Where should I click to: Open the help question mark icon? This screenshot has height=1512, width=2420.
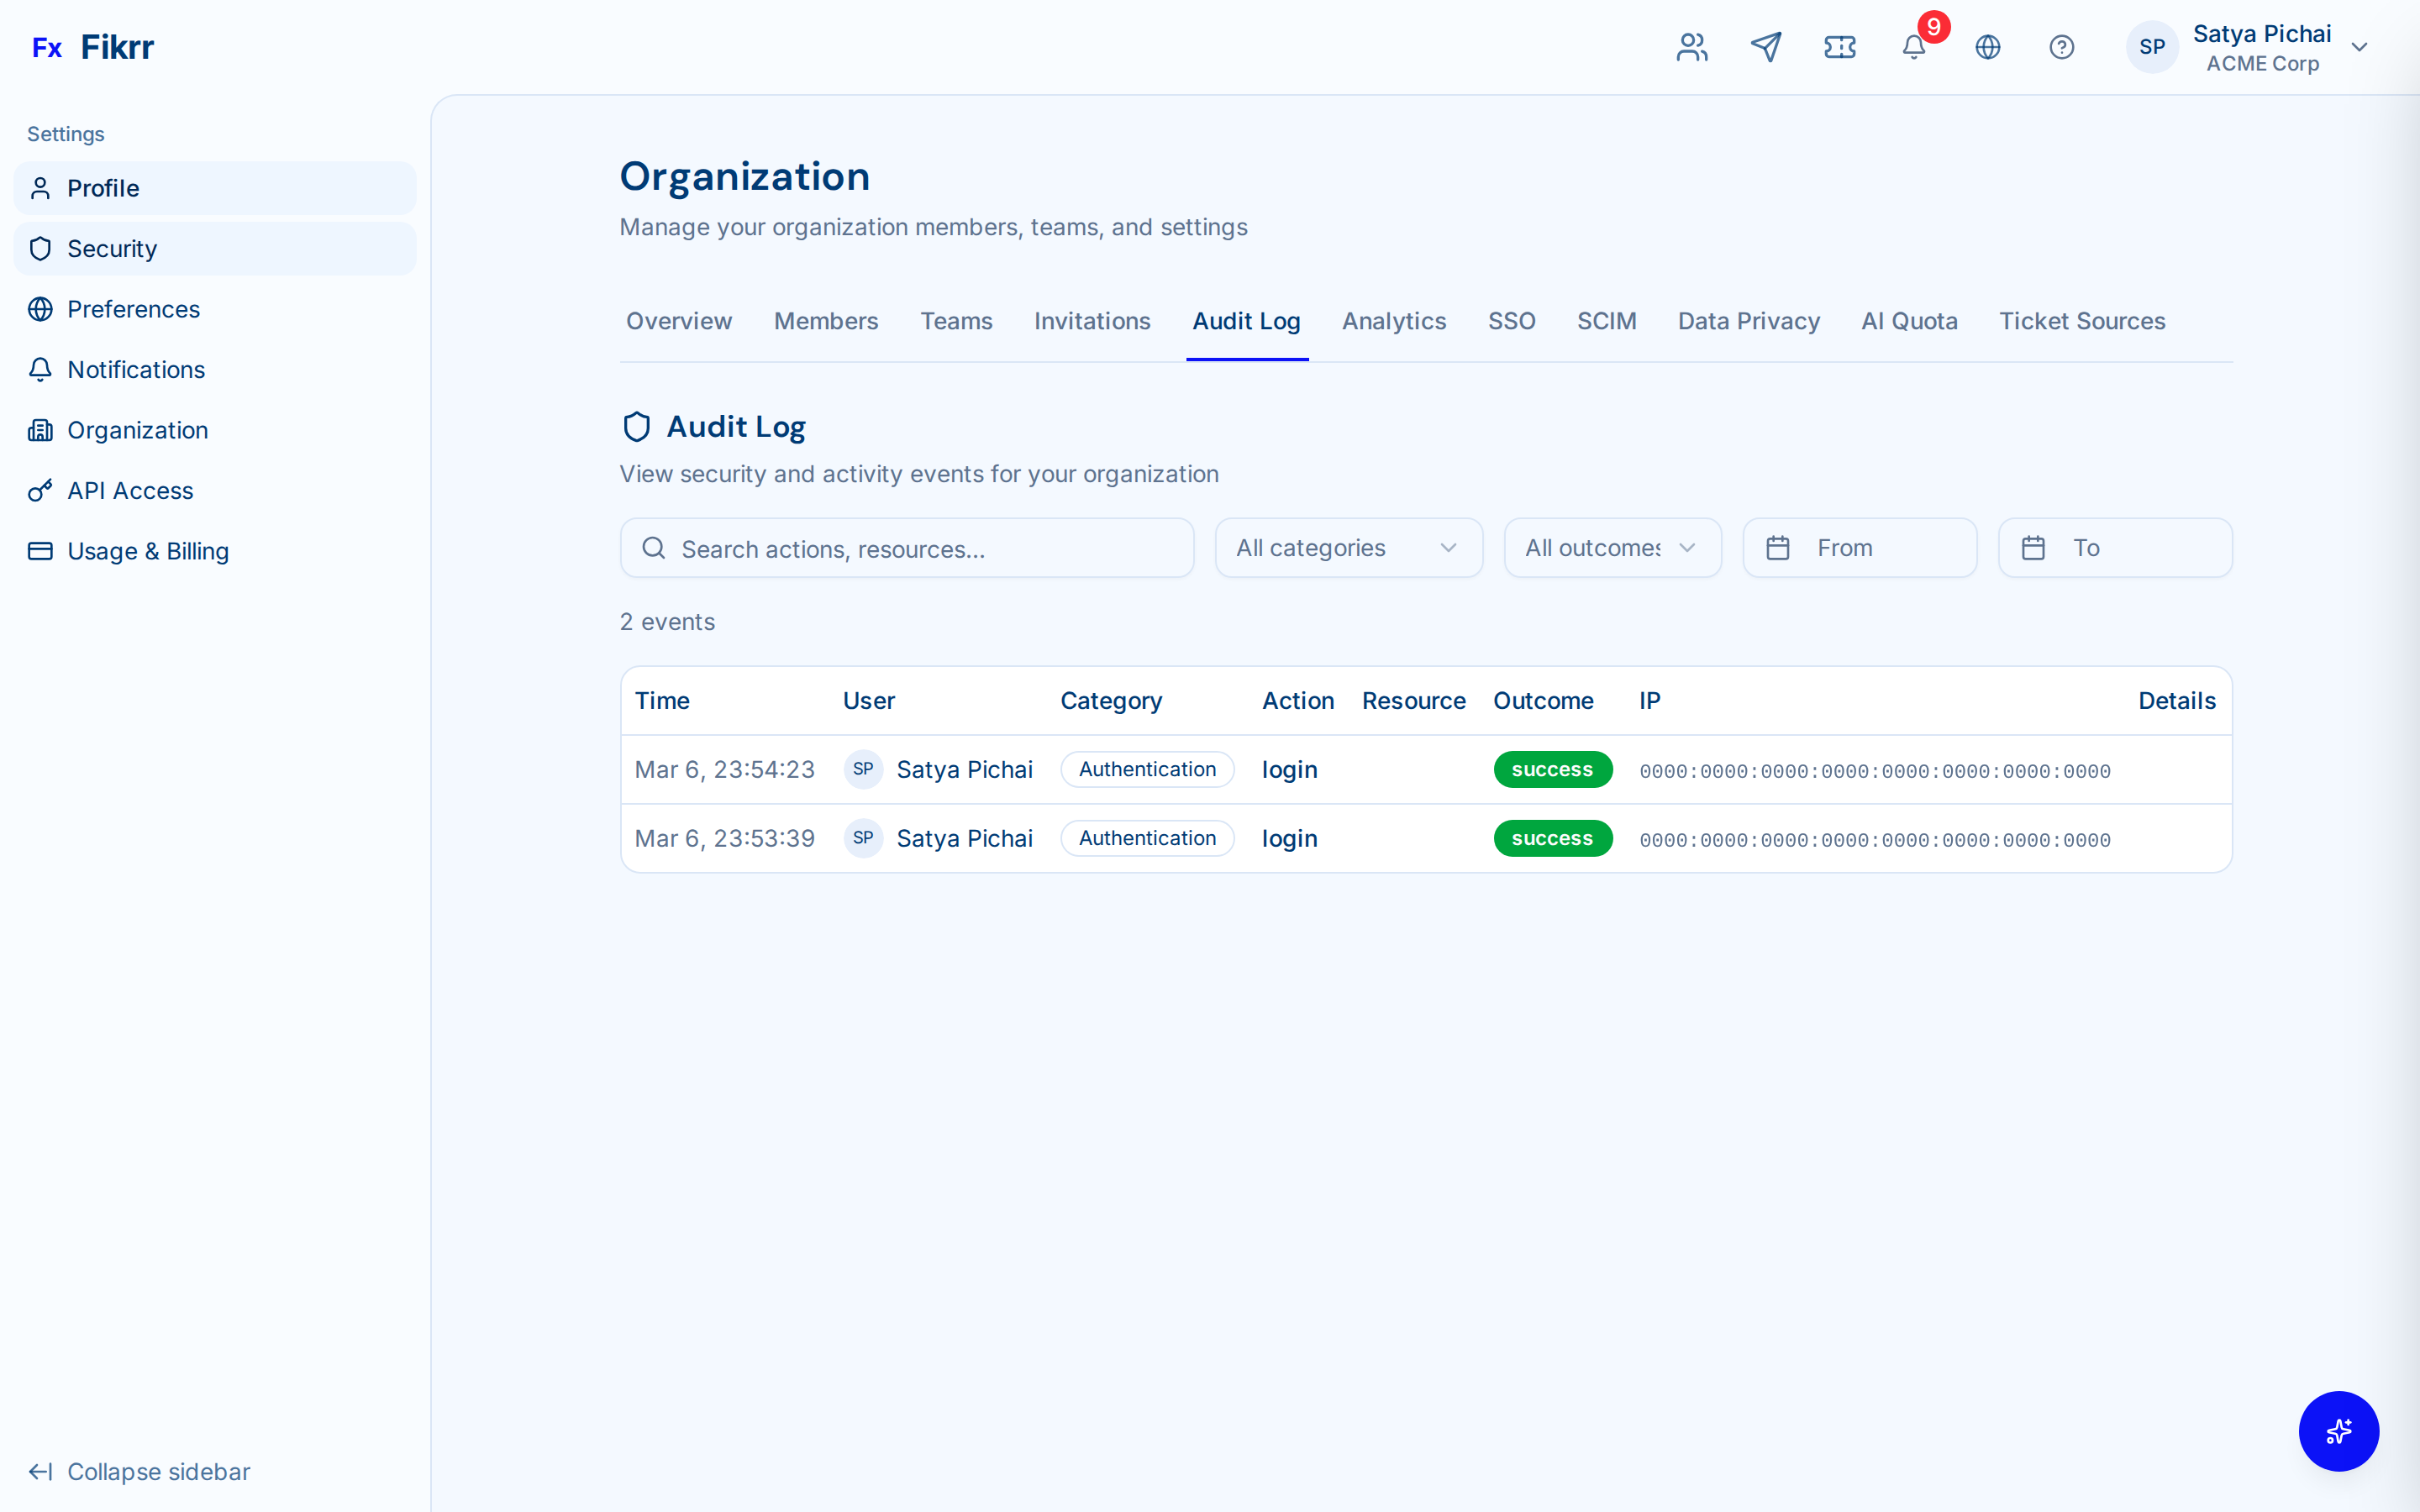(2061, 47)
